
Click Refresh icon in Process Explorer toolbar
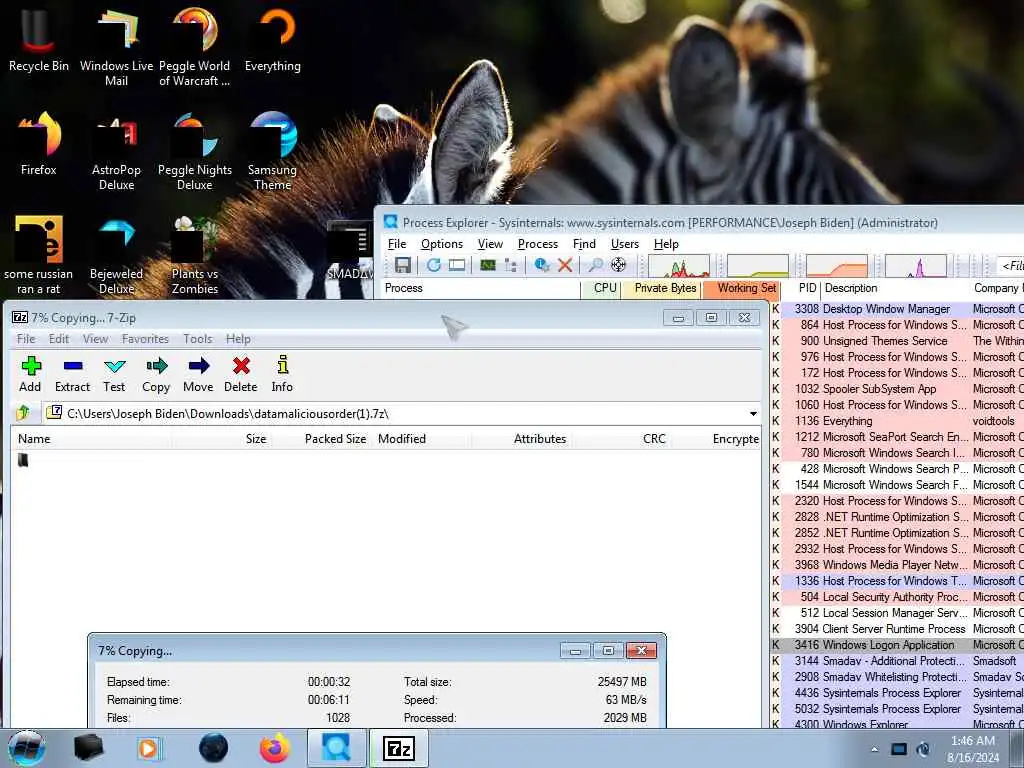click(434, 264)
